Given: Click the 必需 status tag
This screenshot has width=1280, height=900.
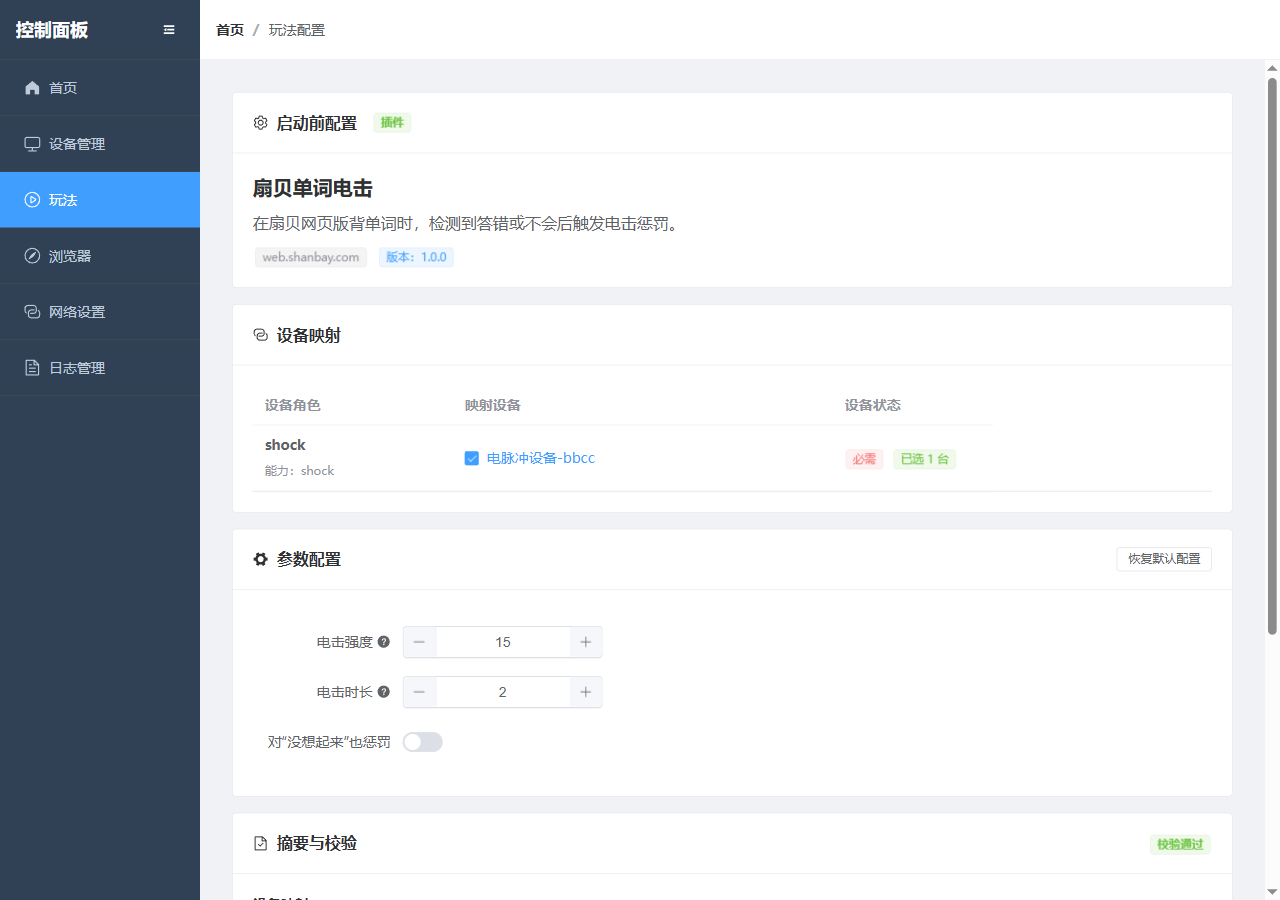Looking at the screenshot, I should pos(864,459).
